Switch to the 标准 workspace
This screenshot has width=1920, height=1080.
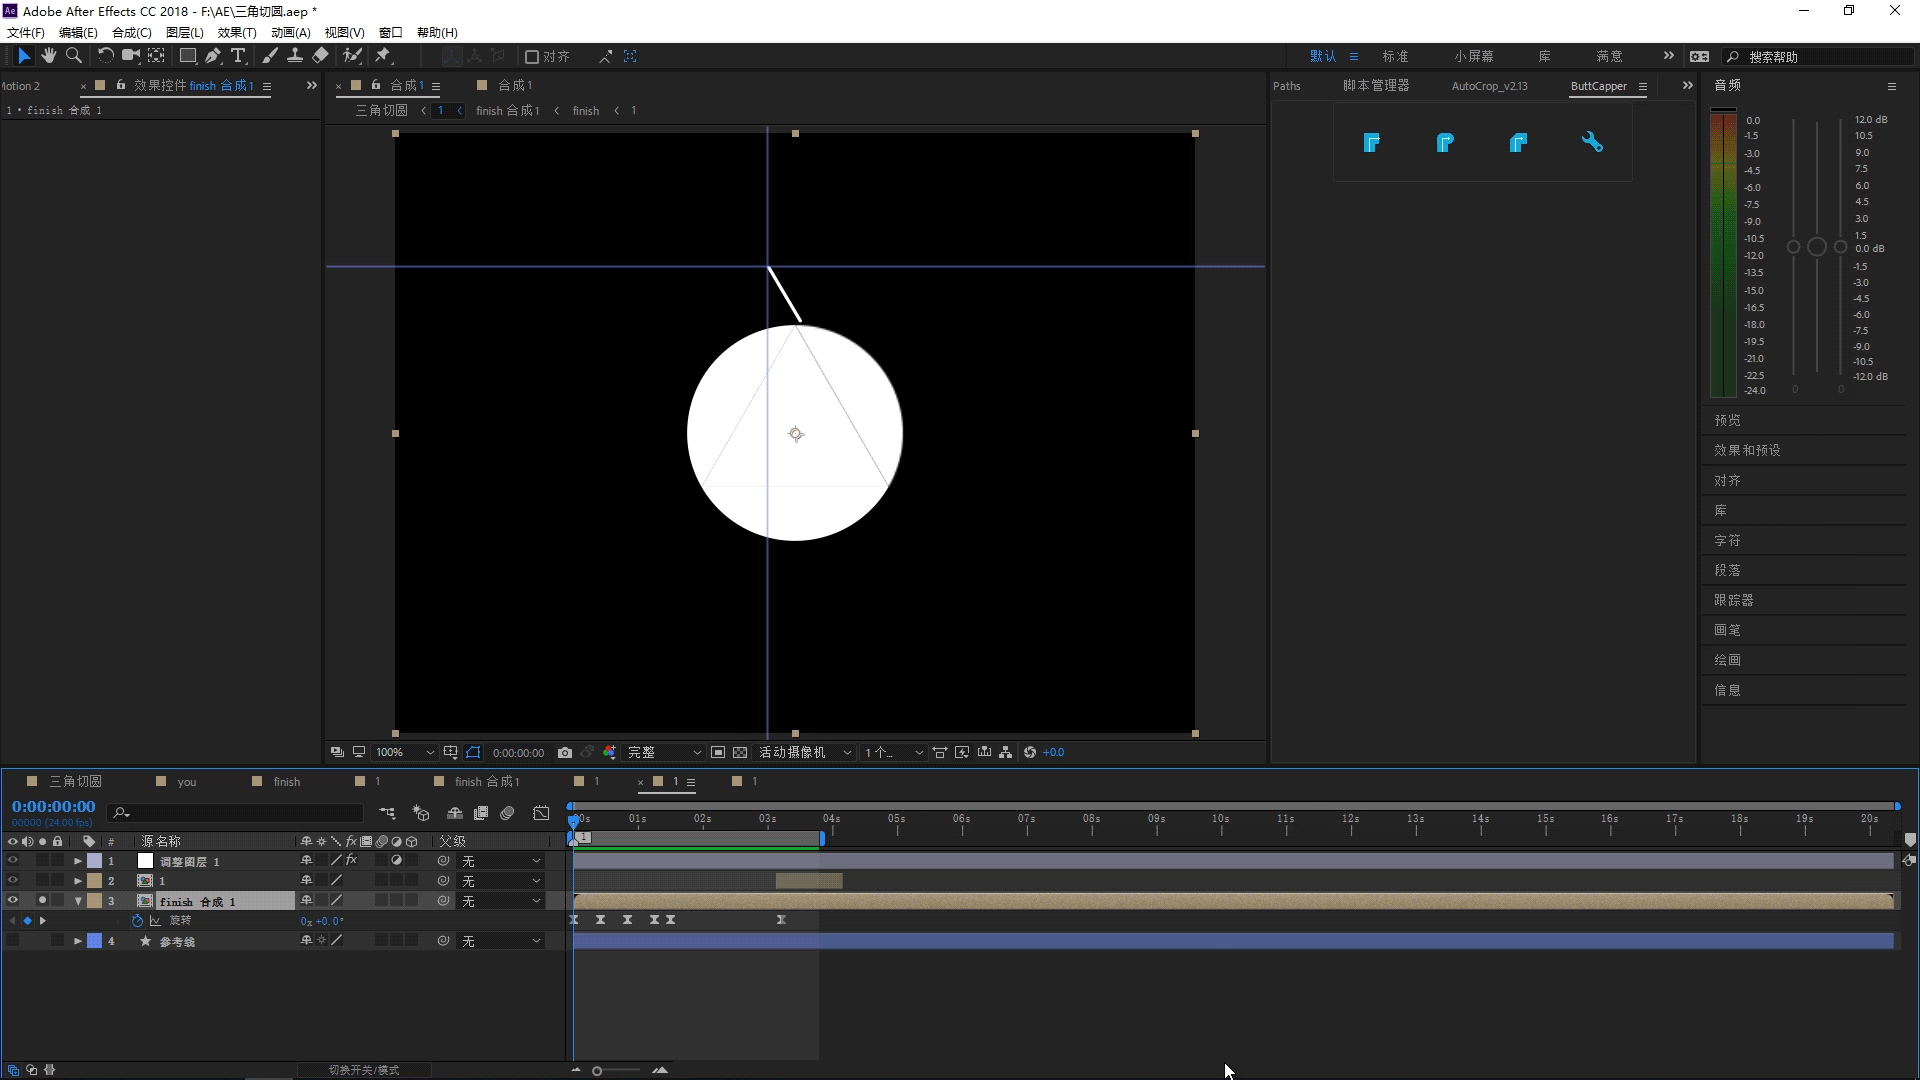click(x=1395, y=57)
